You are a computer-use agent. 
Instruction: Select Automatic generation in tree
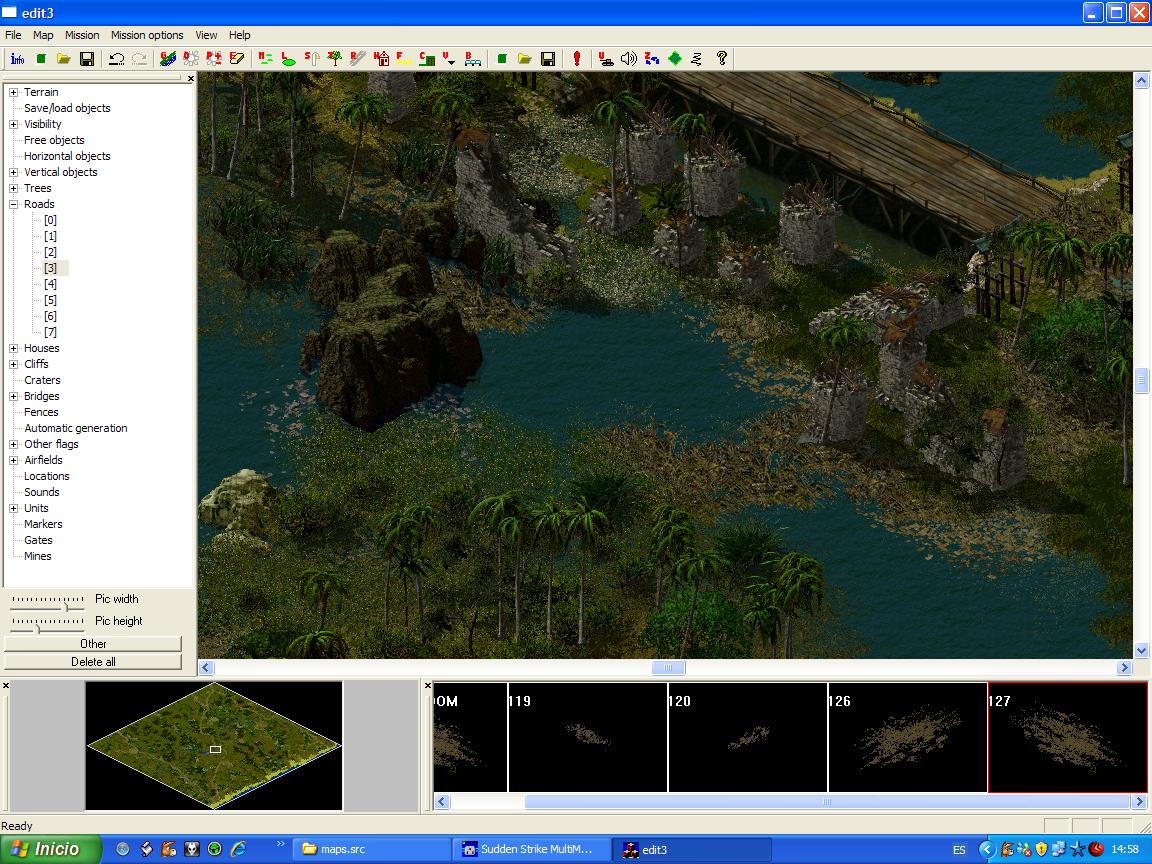pos(76,428)
